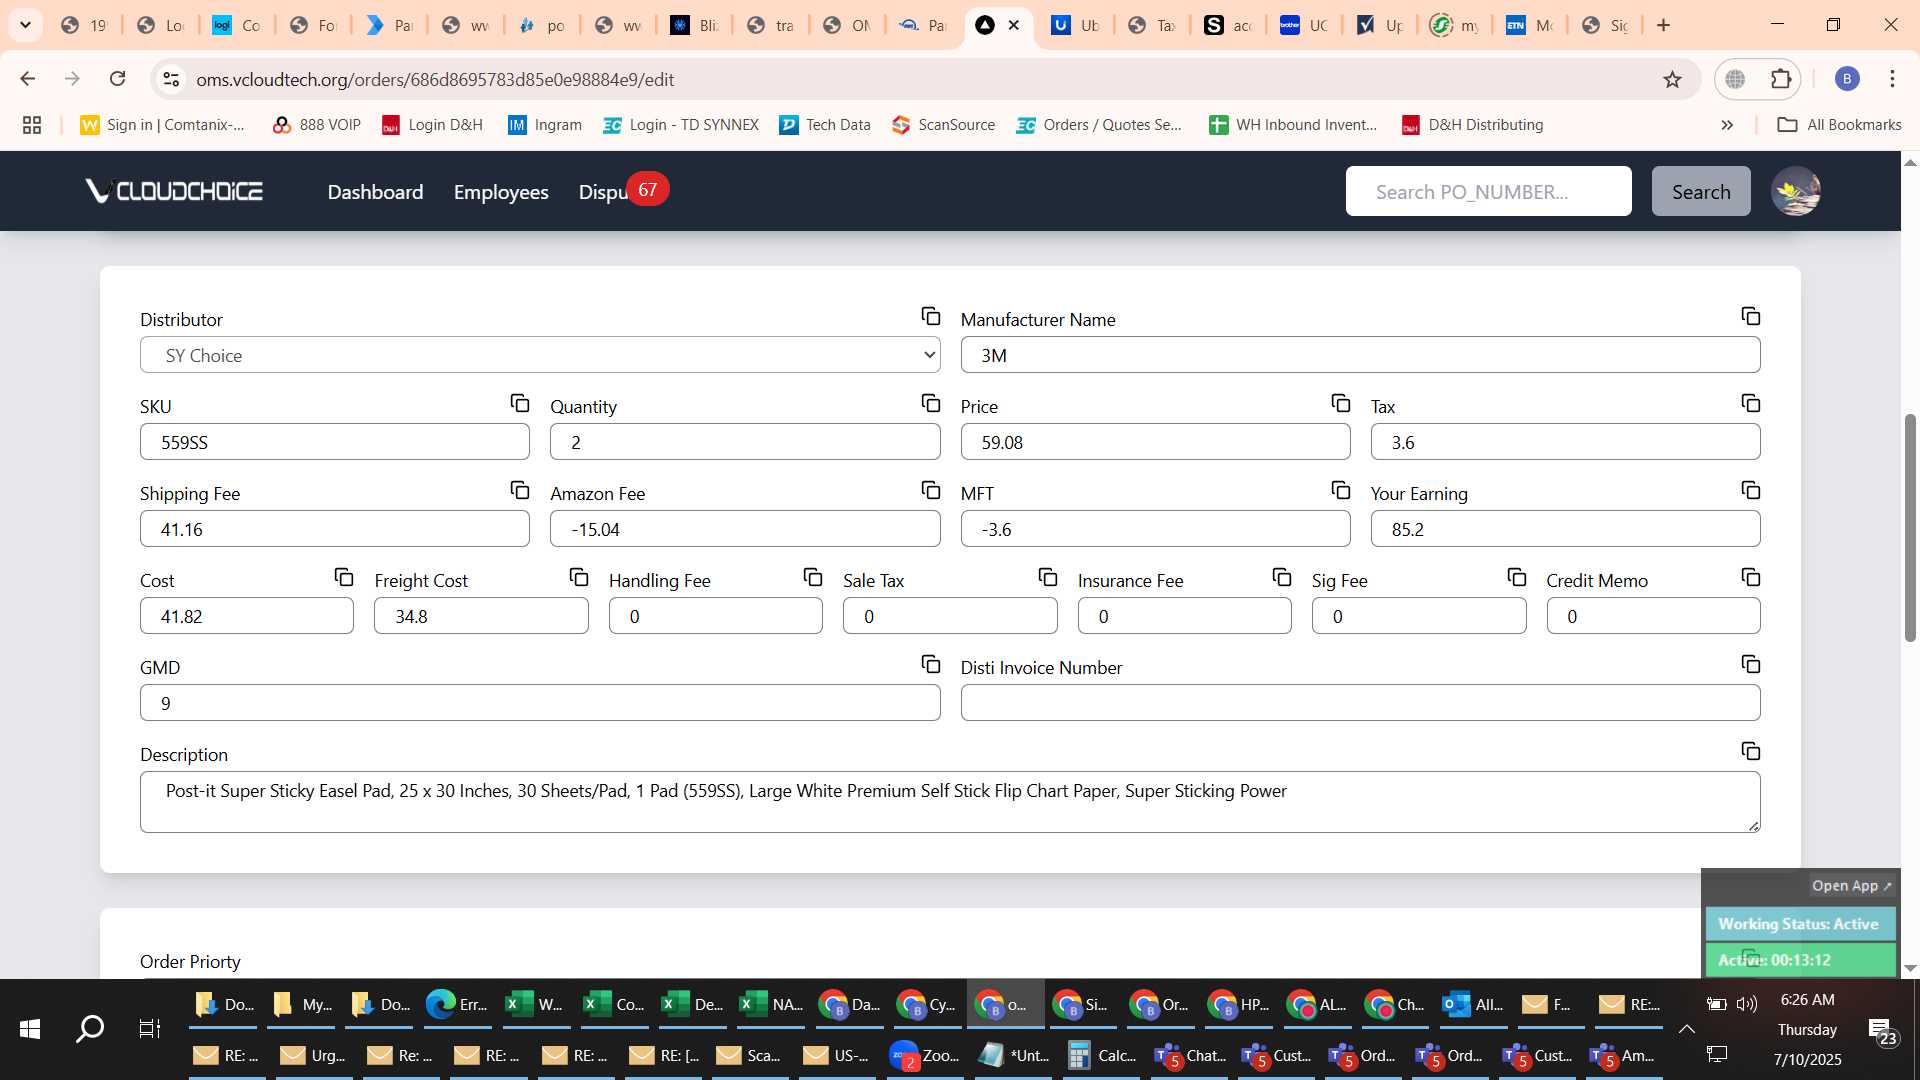
Task: Click the Open App link
Action: click(1851, 886)
